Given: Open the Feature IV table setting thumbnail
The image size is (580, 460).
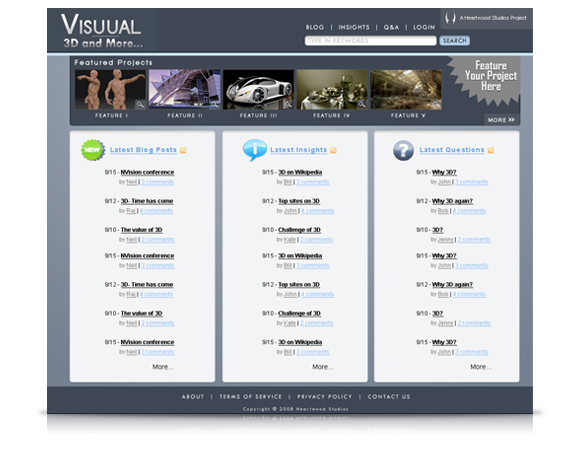Looking at the screenshot, I should coord(332,89).
